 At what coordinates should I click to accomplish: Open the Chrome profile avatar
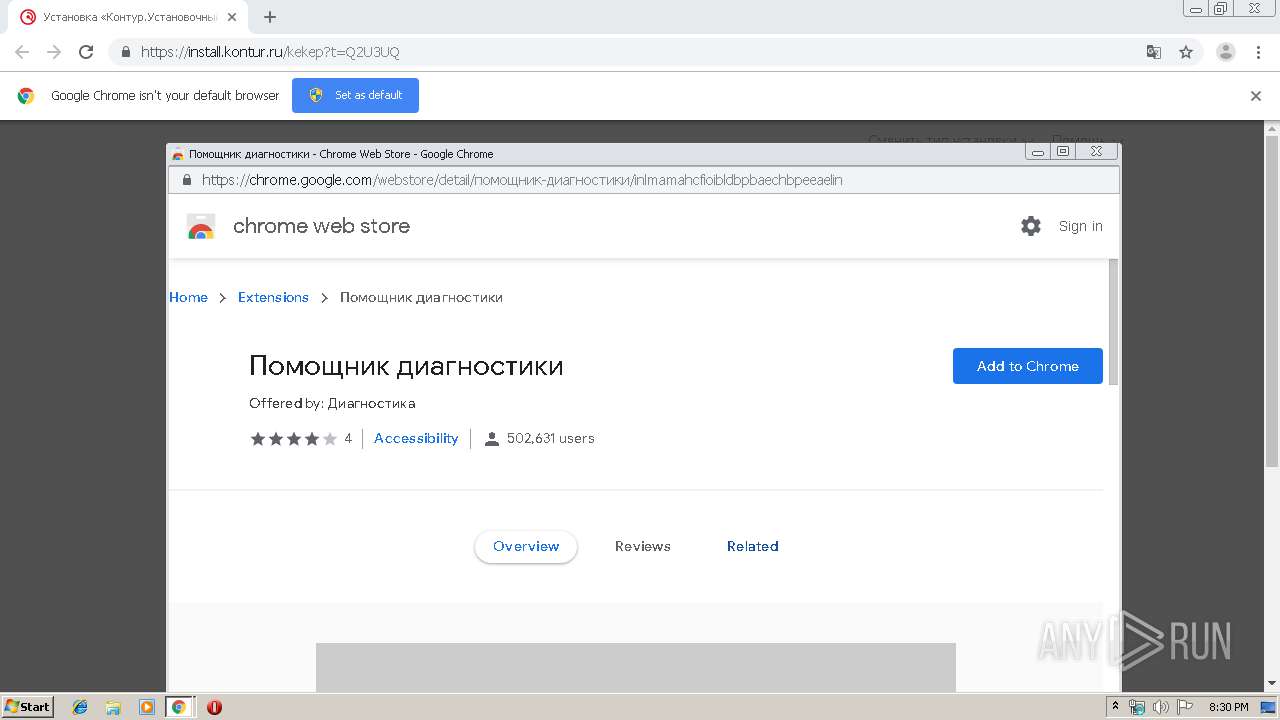pyautogui.click(x=1226, y=52)
